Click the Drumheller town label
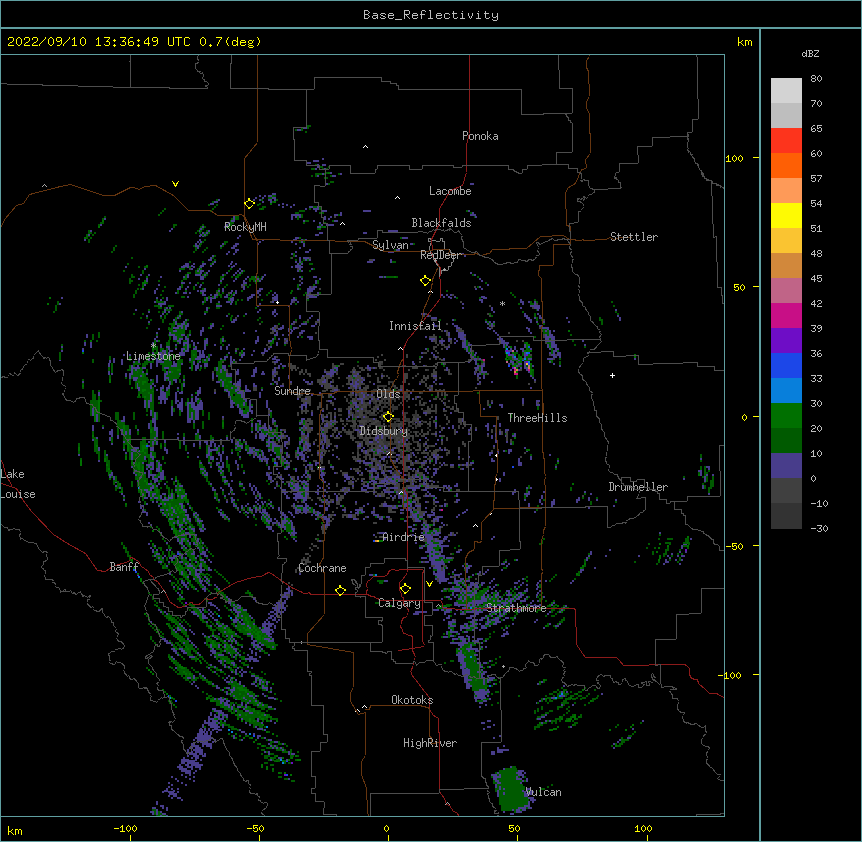Screen dimensions: 862x842 click(x=638, y=487)
